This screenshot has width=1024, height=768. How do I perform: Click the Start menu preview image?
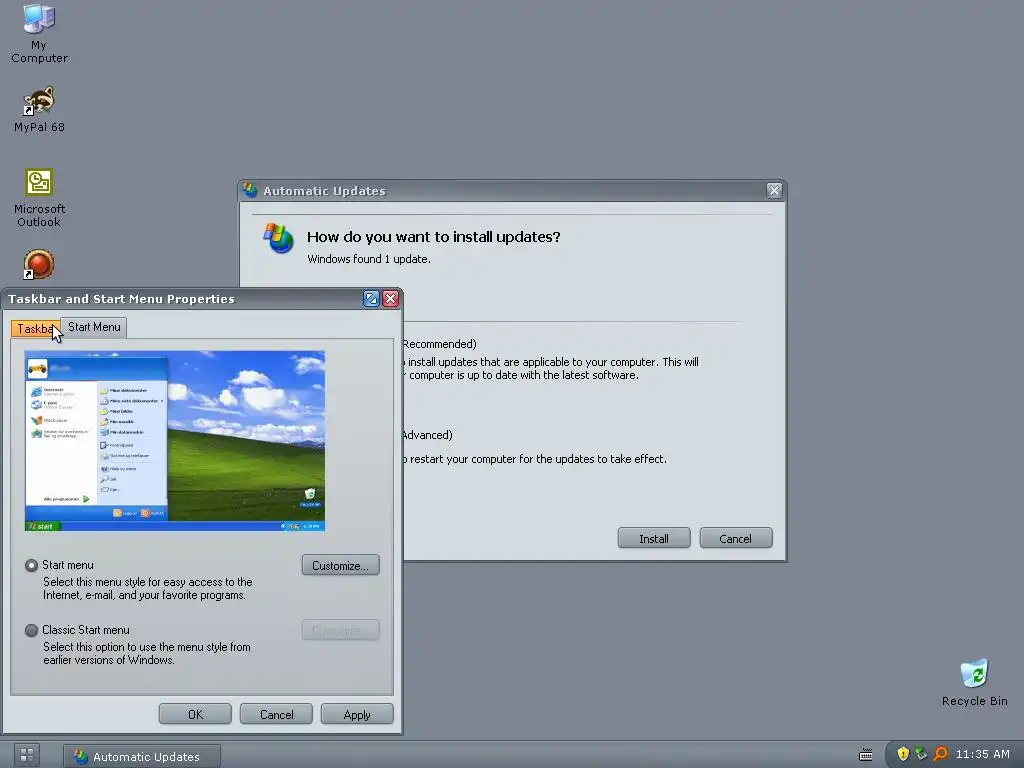point(174,441)
